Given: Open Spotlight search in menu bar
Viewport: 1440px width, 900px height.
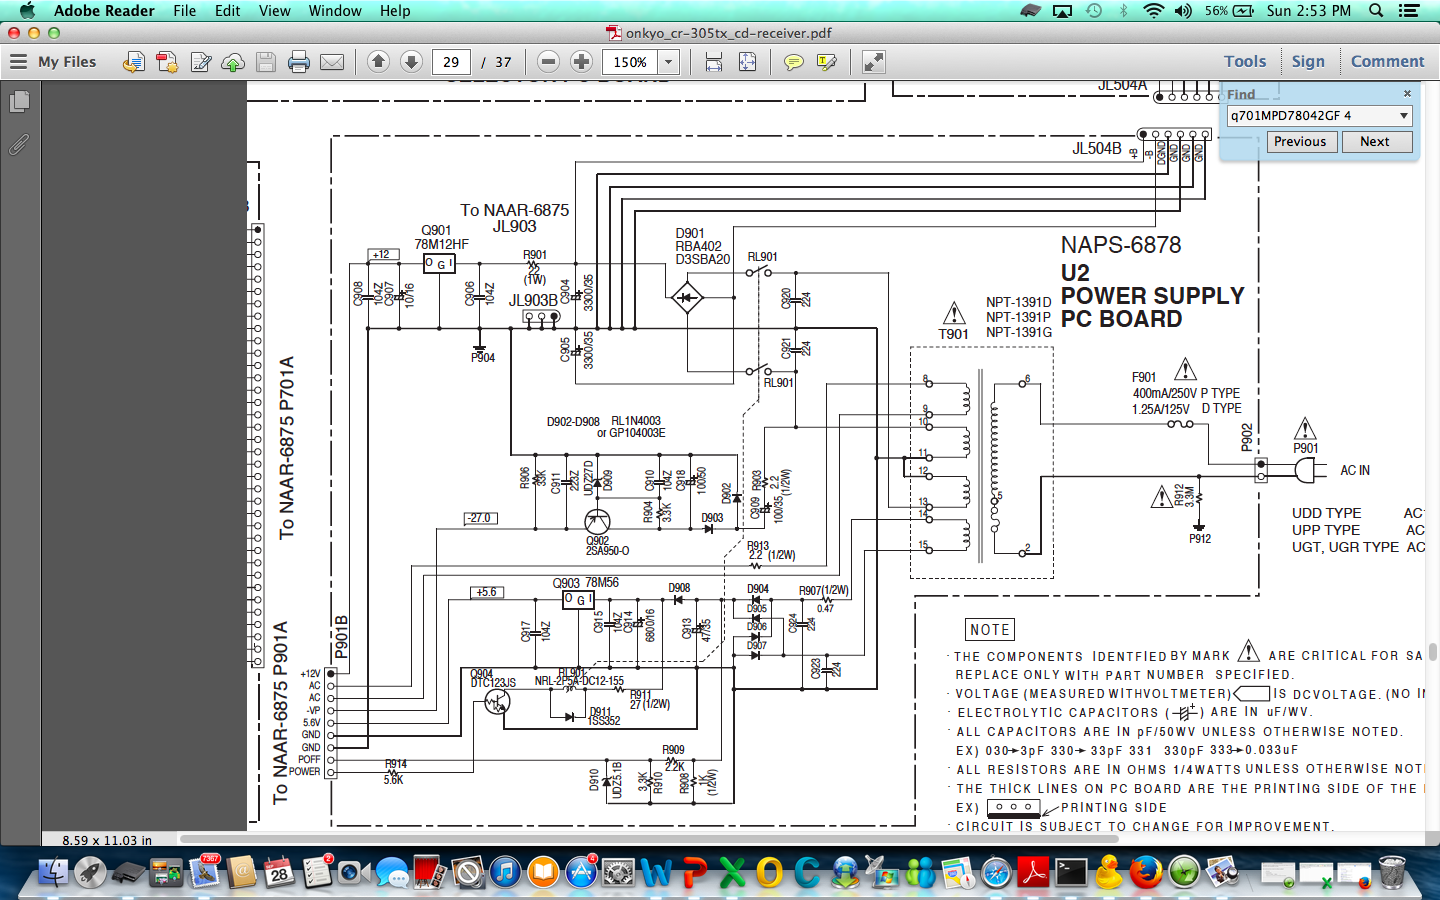Looking at the screenshot, I should [1376, 11].
